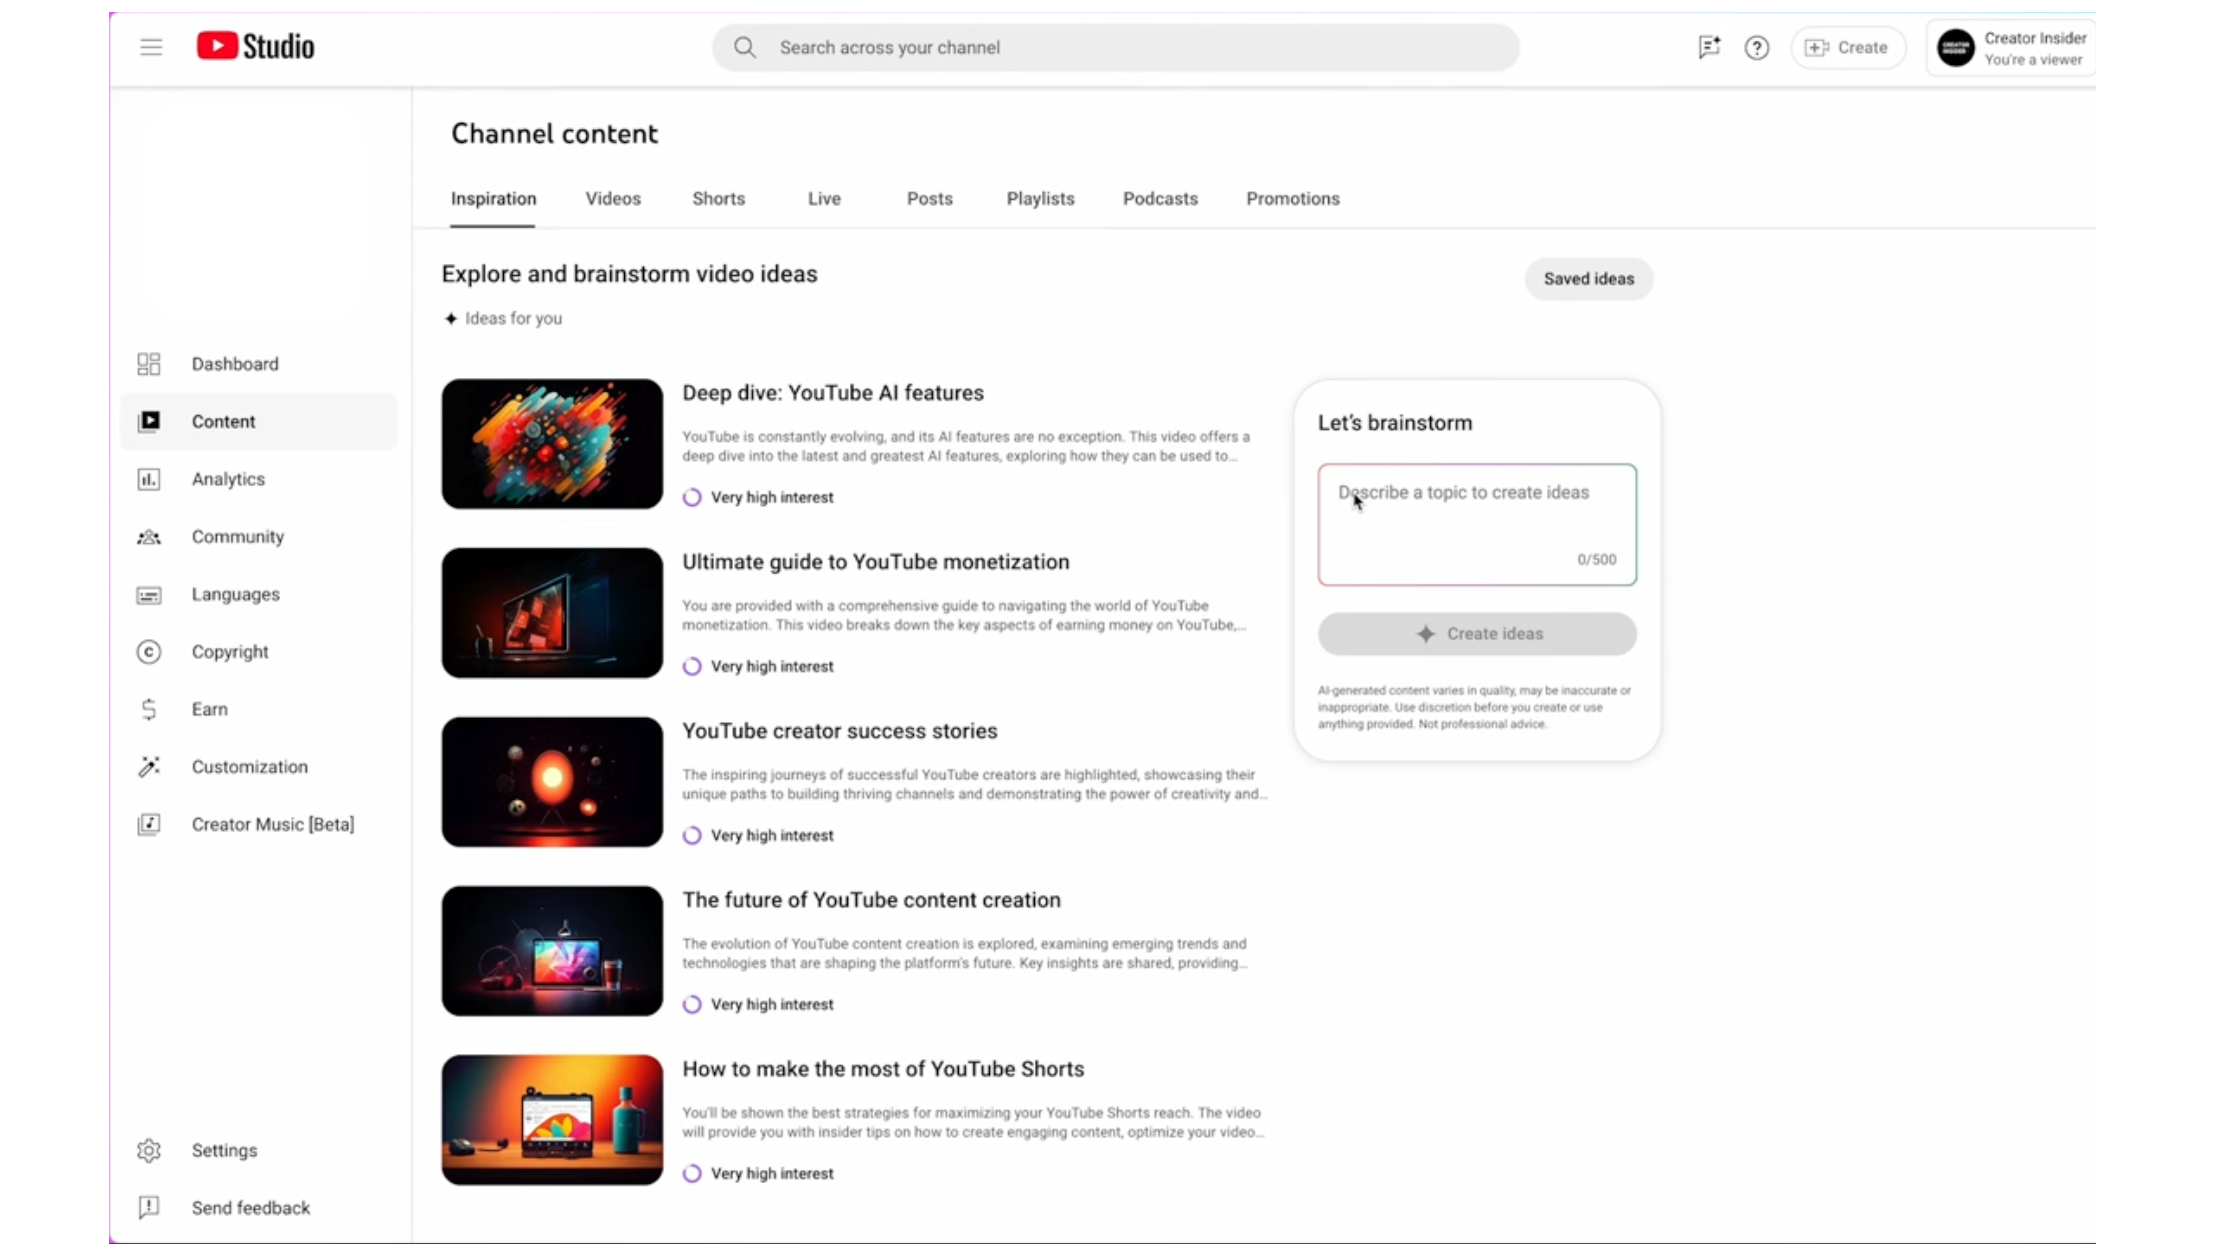Screen dimensions: 2216x1244
Task: Focus the Describe a topic text box
Action: (x=1476, y=524)
